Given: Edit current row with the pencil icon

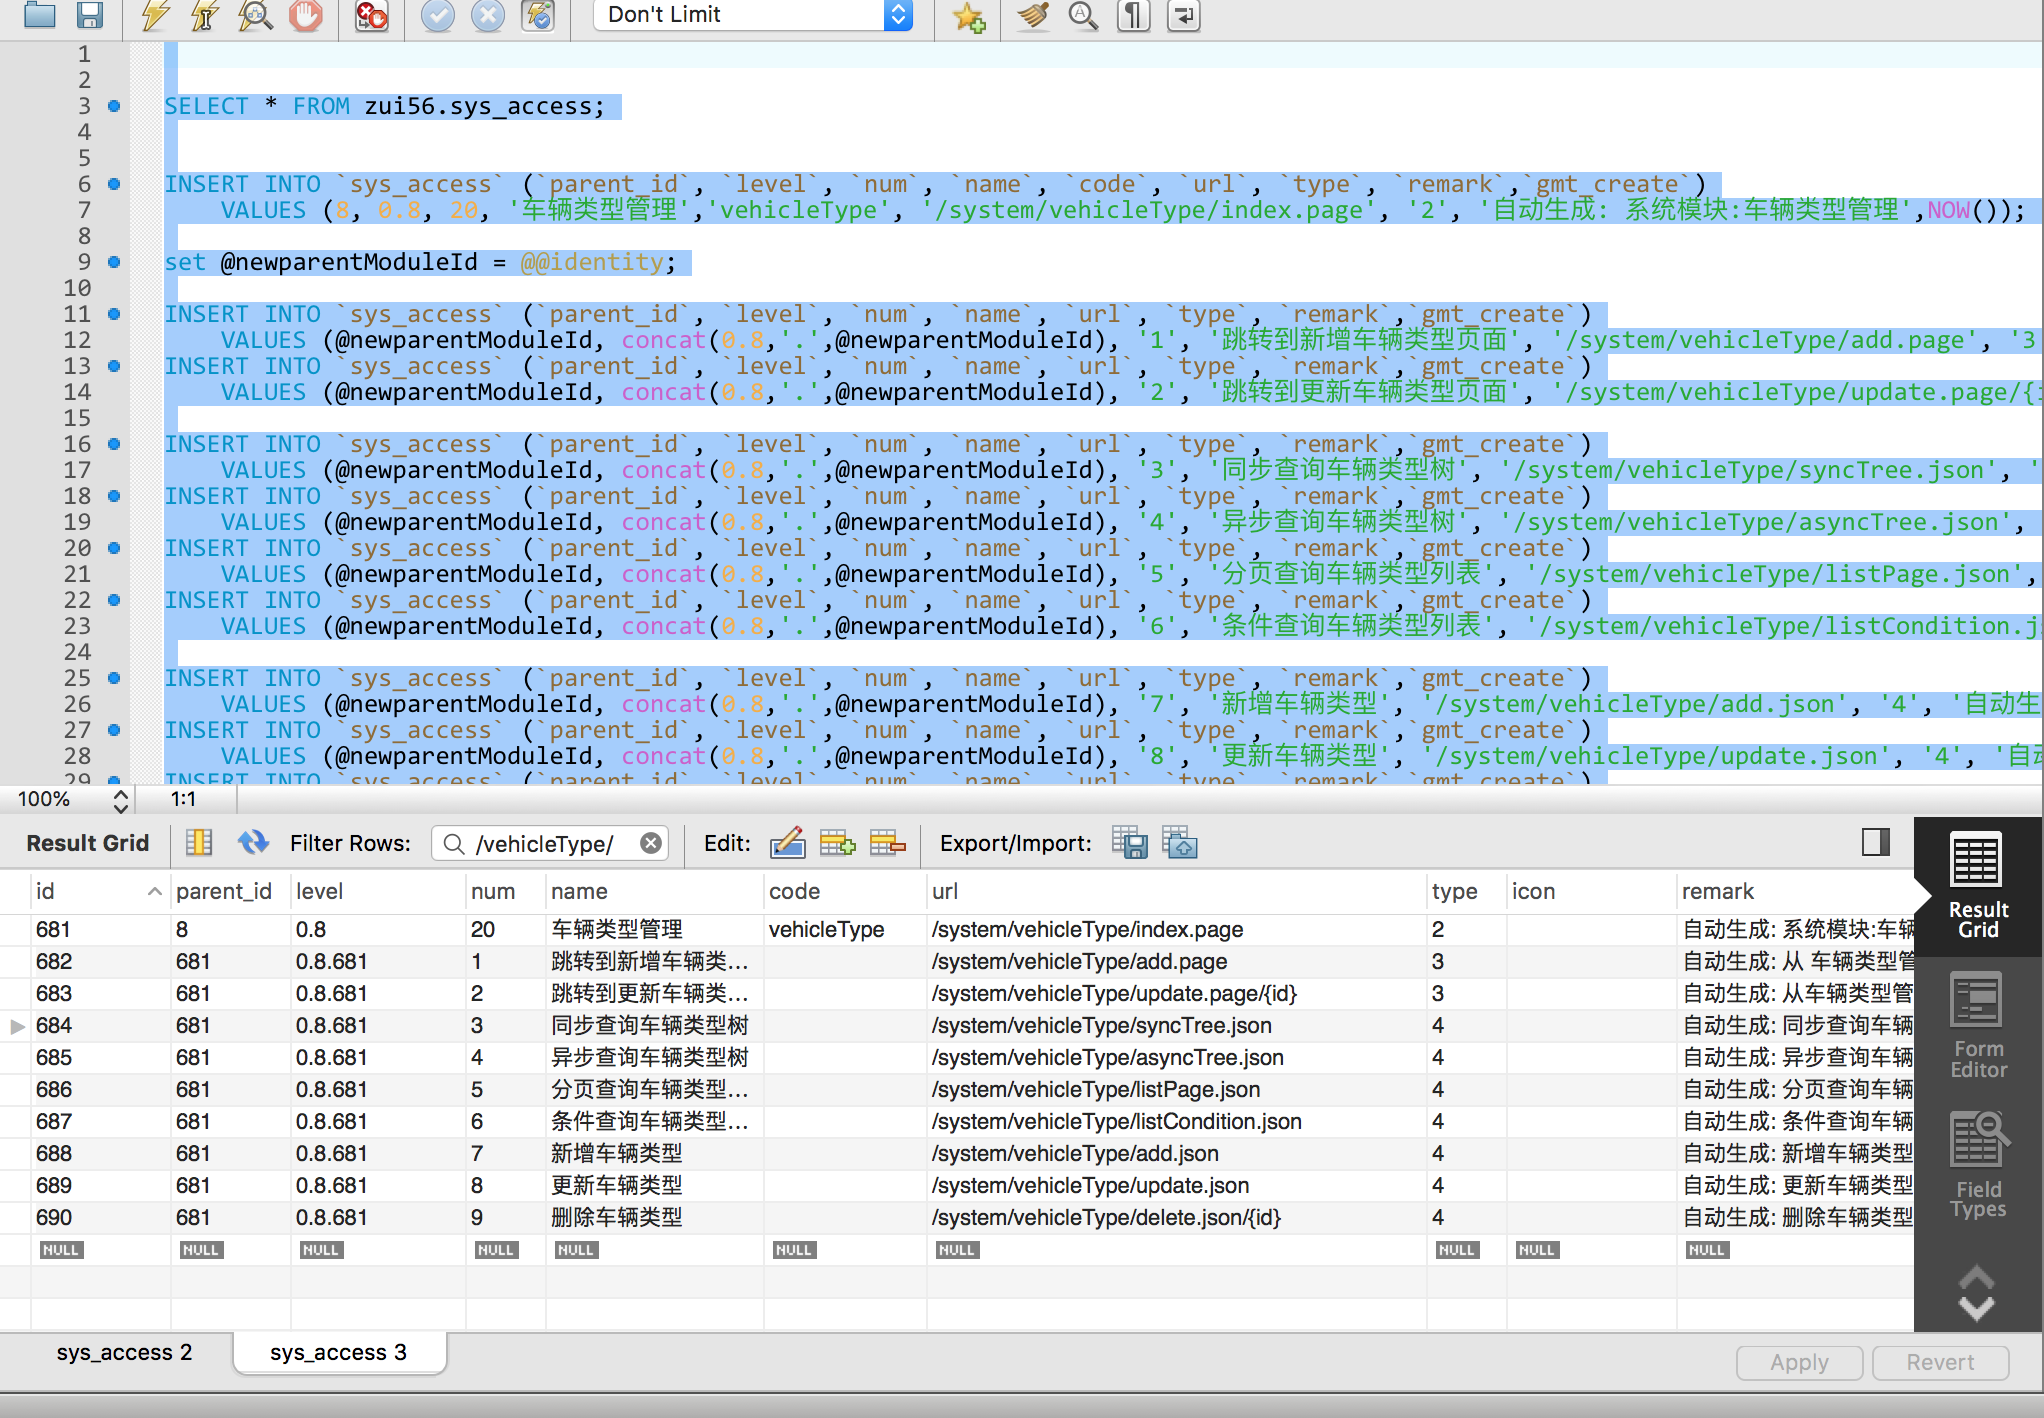Looking at the screenshot, I should (x=787, y=843).
